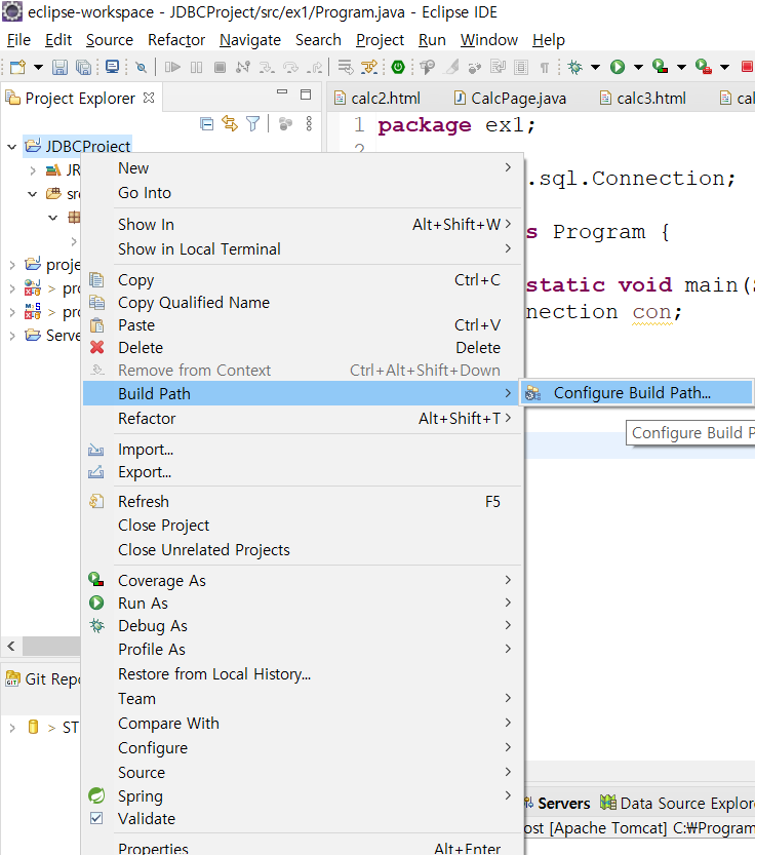This screenshot has width=767, height=857.
Task: Open the Window menu
Action: [x=489, y=40]
